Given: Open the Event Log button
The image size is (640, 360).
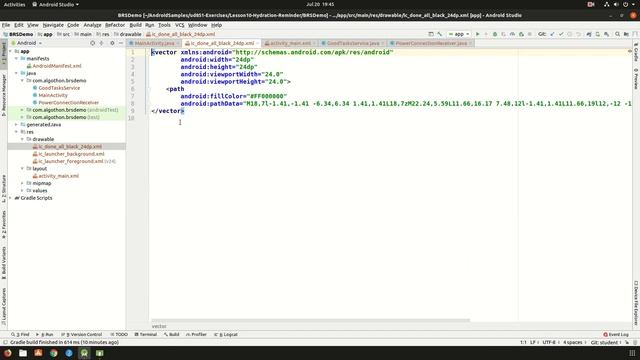Looking at the screenshot, I should pos(616,334).
